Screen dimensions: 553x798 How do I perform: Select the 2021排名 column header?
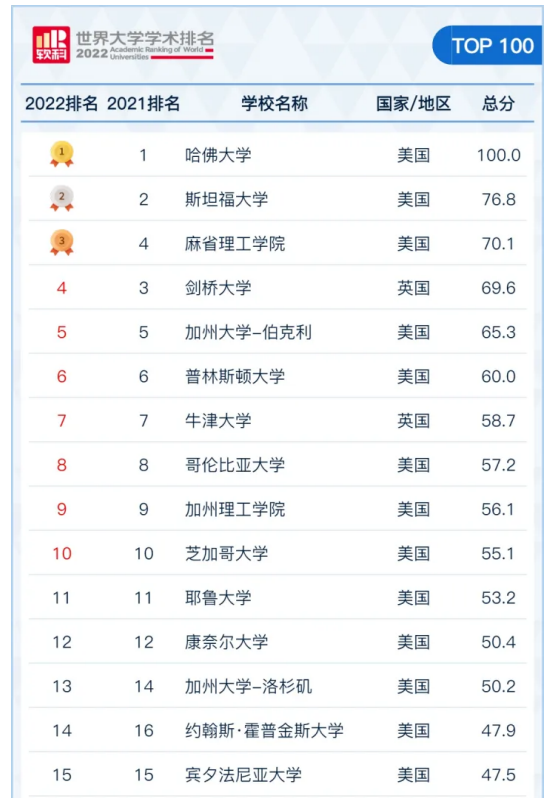pyautogui.click(x=143, y=103)
